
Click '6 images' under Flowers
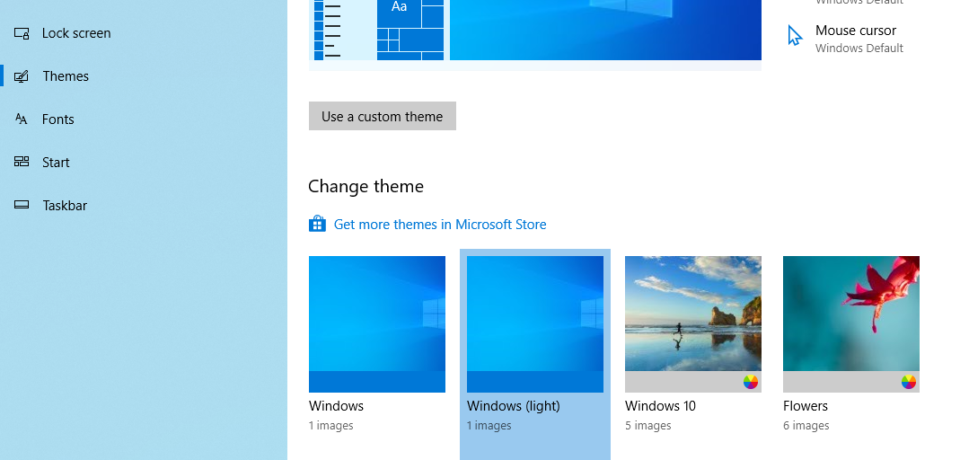806,425
